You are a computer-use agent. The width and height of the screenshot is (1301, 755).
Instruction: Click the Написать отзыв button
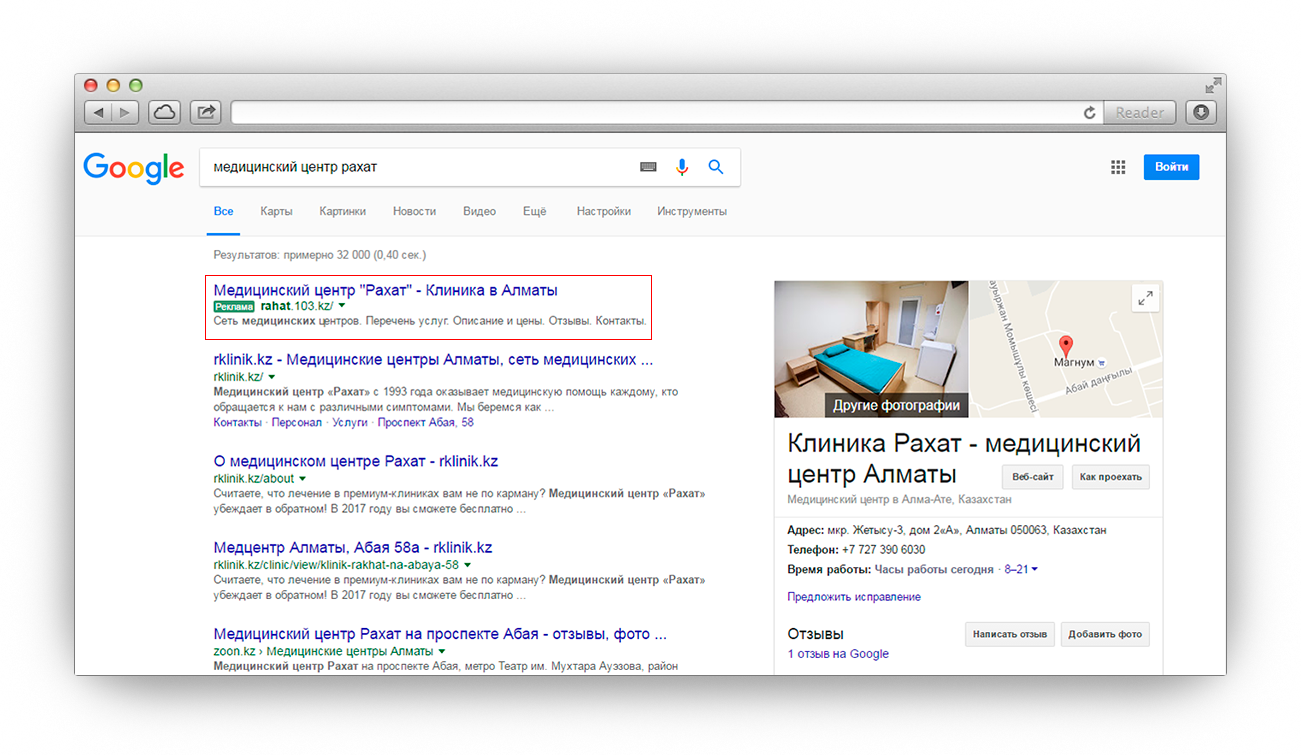click(1010, 634)
